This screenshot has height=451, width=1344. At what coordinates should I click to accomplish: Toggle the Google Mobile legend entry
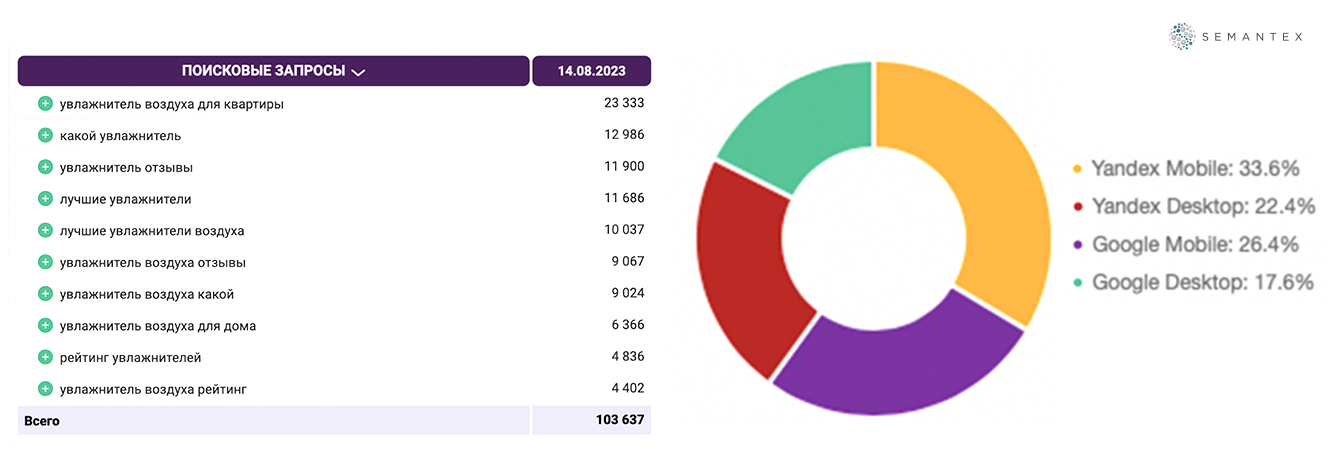[1185, 245]
